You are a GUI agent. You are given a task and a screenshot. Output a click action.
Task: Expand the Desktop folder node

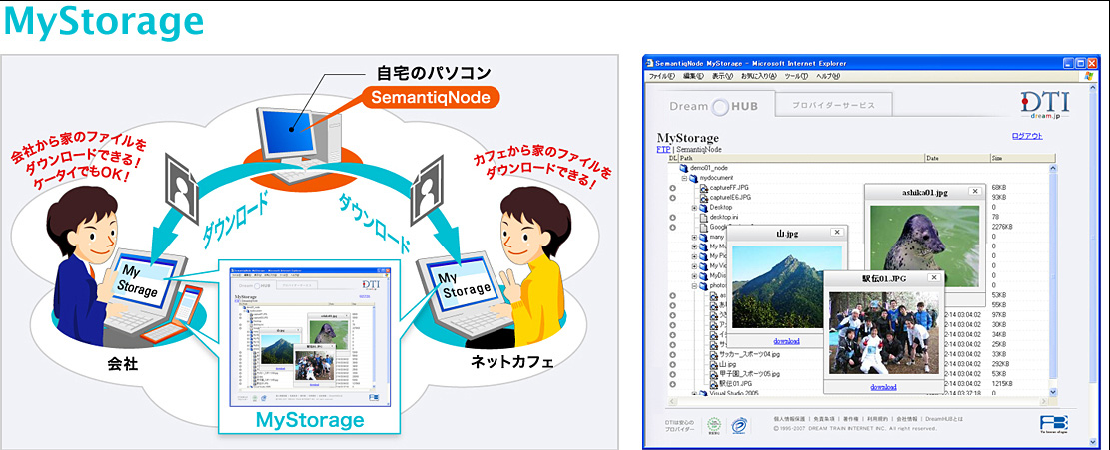pyautogui.click(x=694, y=208)
